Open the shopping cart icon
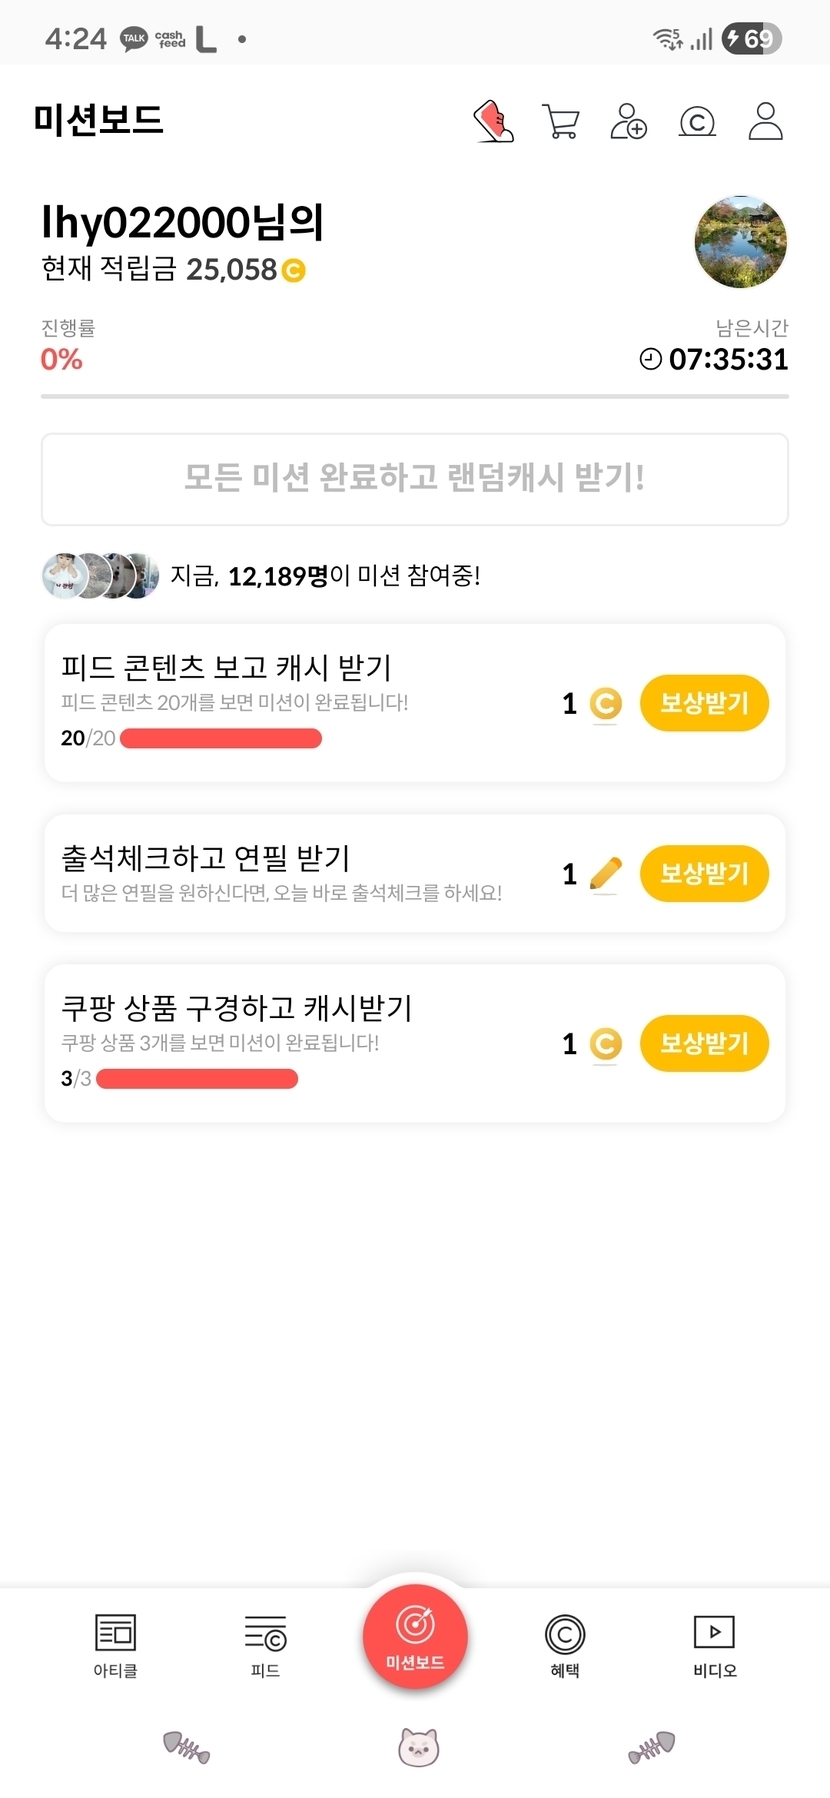 [x=561, y=122]
